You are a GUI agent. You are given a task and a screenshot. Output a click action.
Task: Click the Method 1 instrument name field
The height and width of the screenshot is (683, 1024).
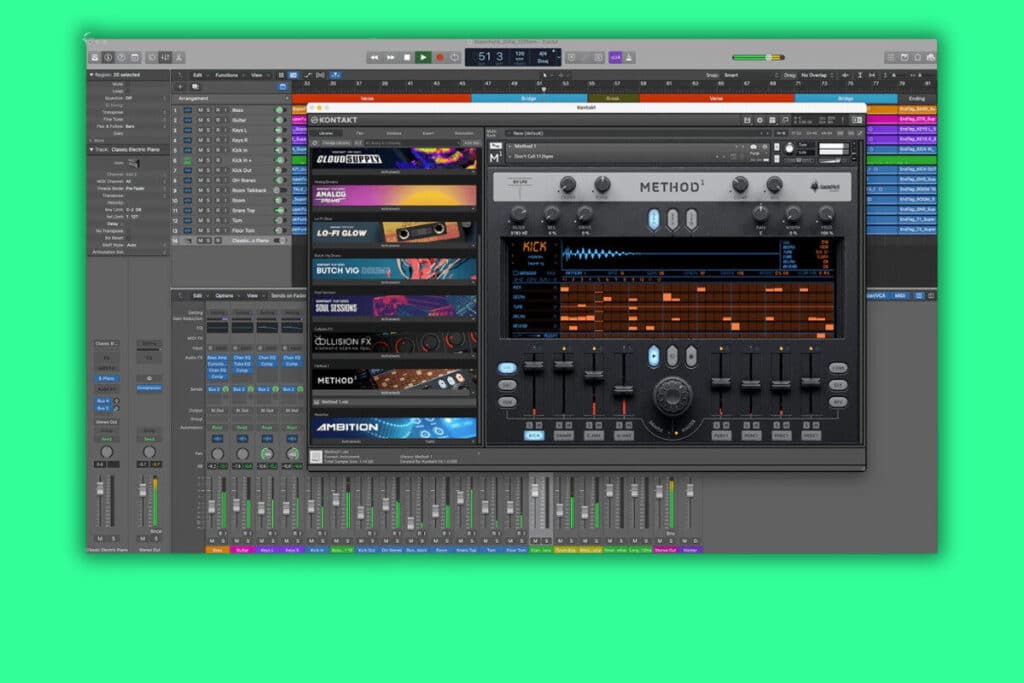coord(624,146)
